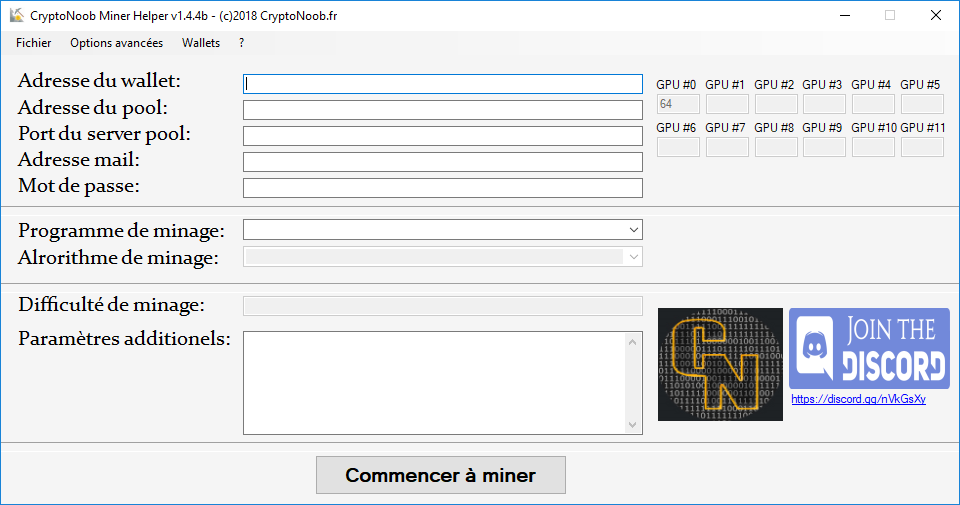This screenshot has width=960, height=505.
Task: Expand the Programme de minage dropdown
Action: 634,230
